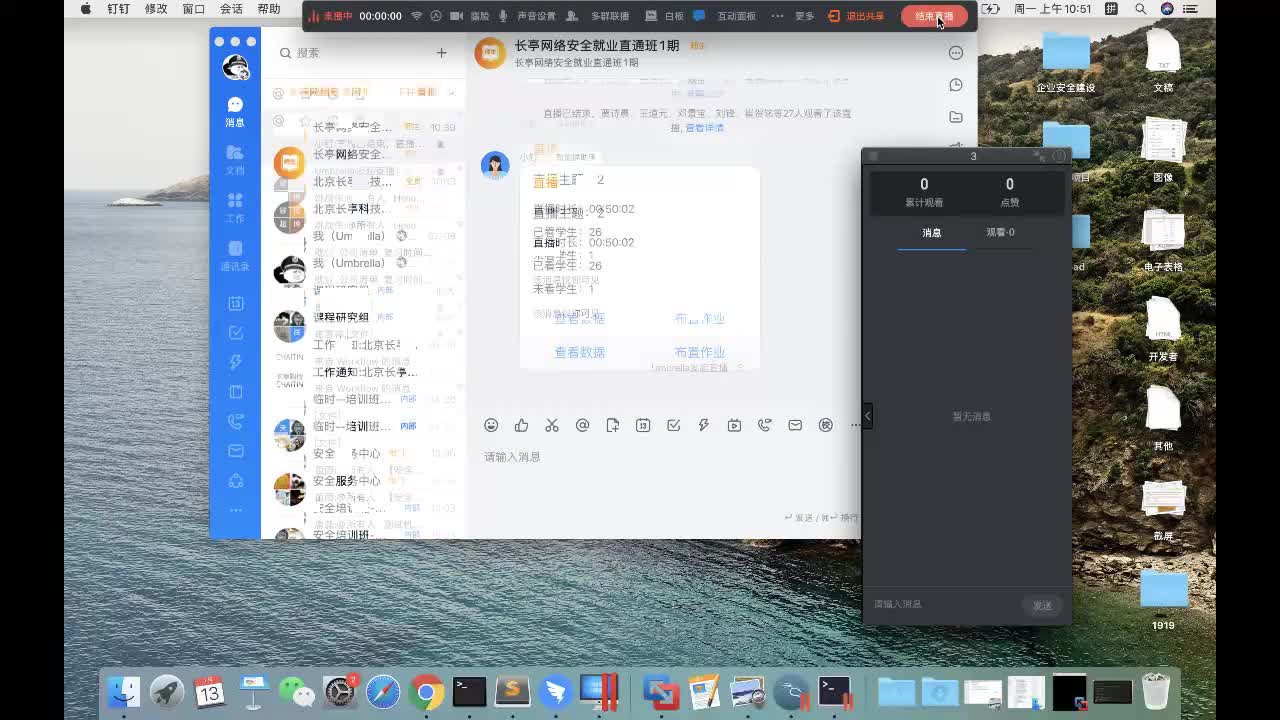Click the message input in live panel
This screenshot has height=720, width=1280.
940,604
